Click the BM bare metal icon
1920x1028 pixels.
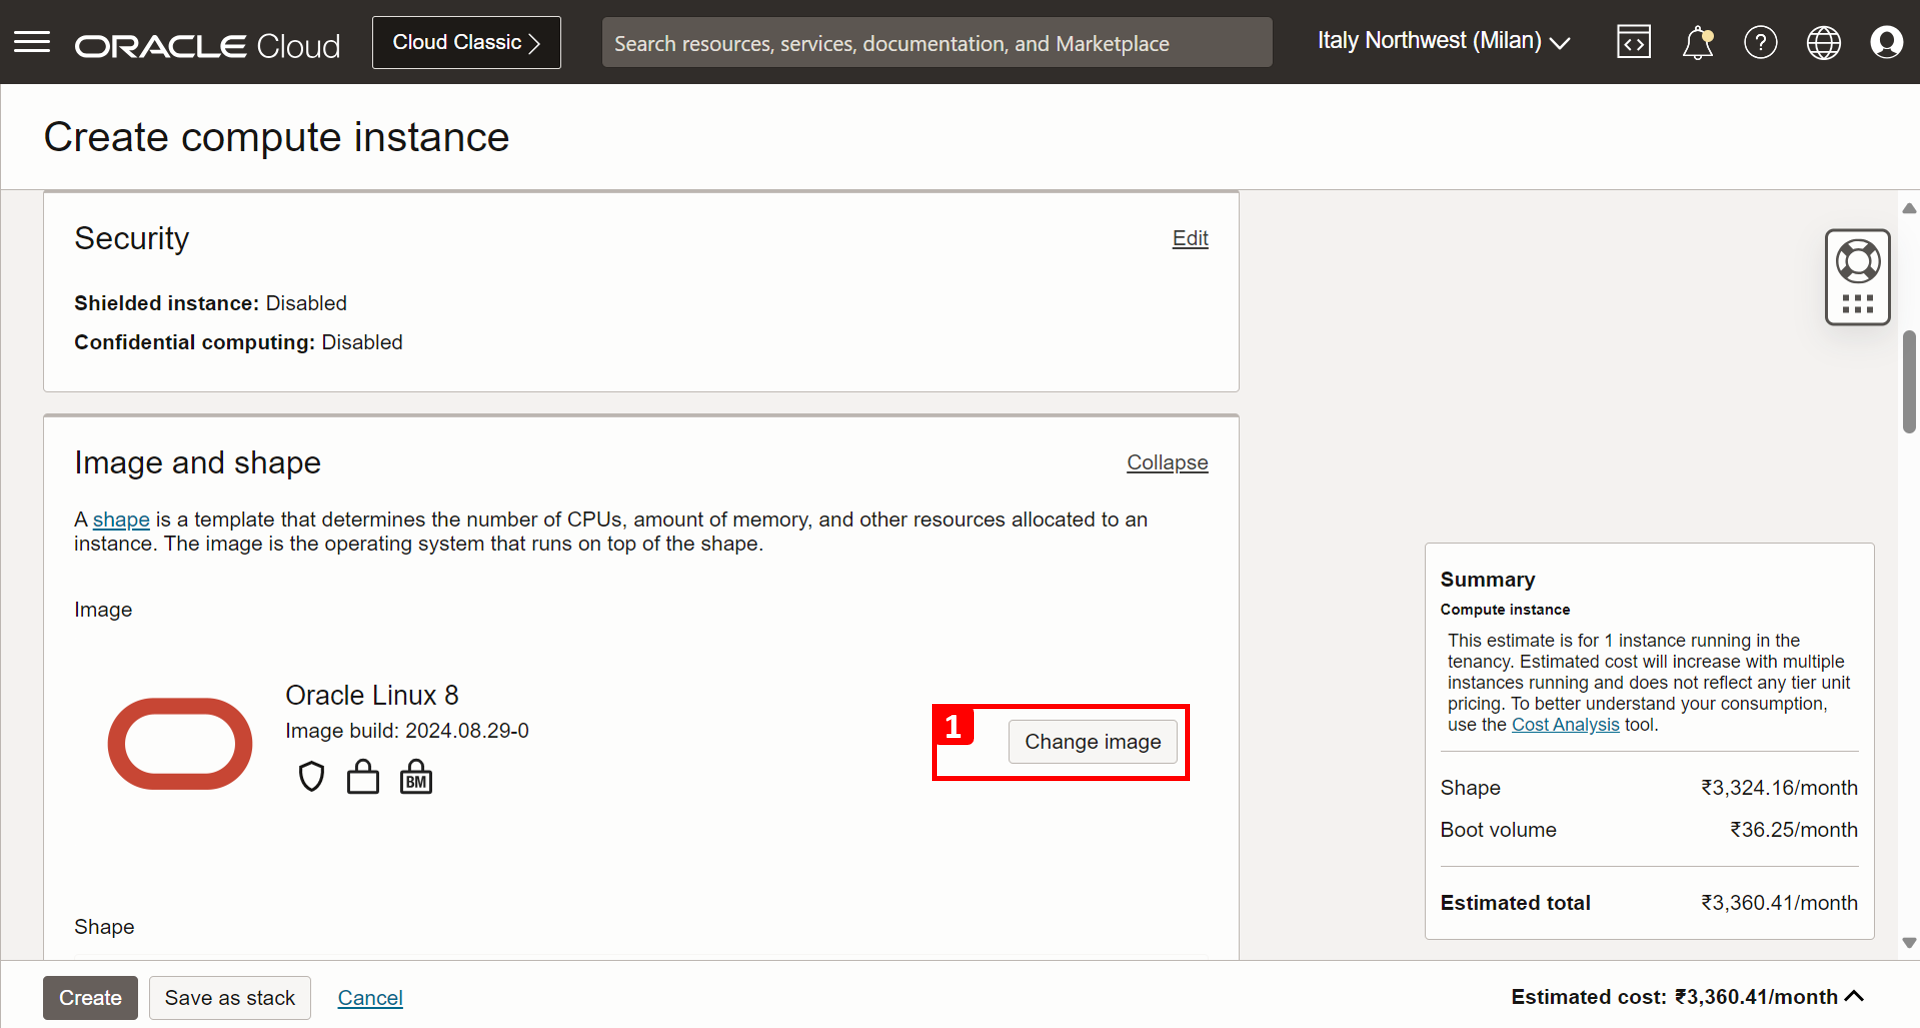pyautogui.click(x=416, y=777)
